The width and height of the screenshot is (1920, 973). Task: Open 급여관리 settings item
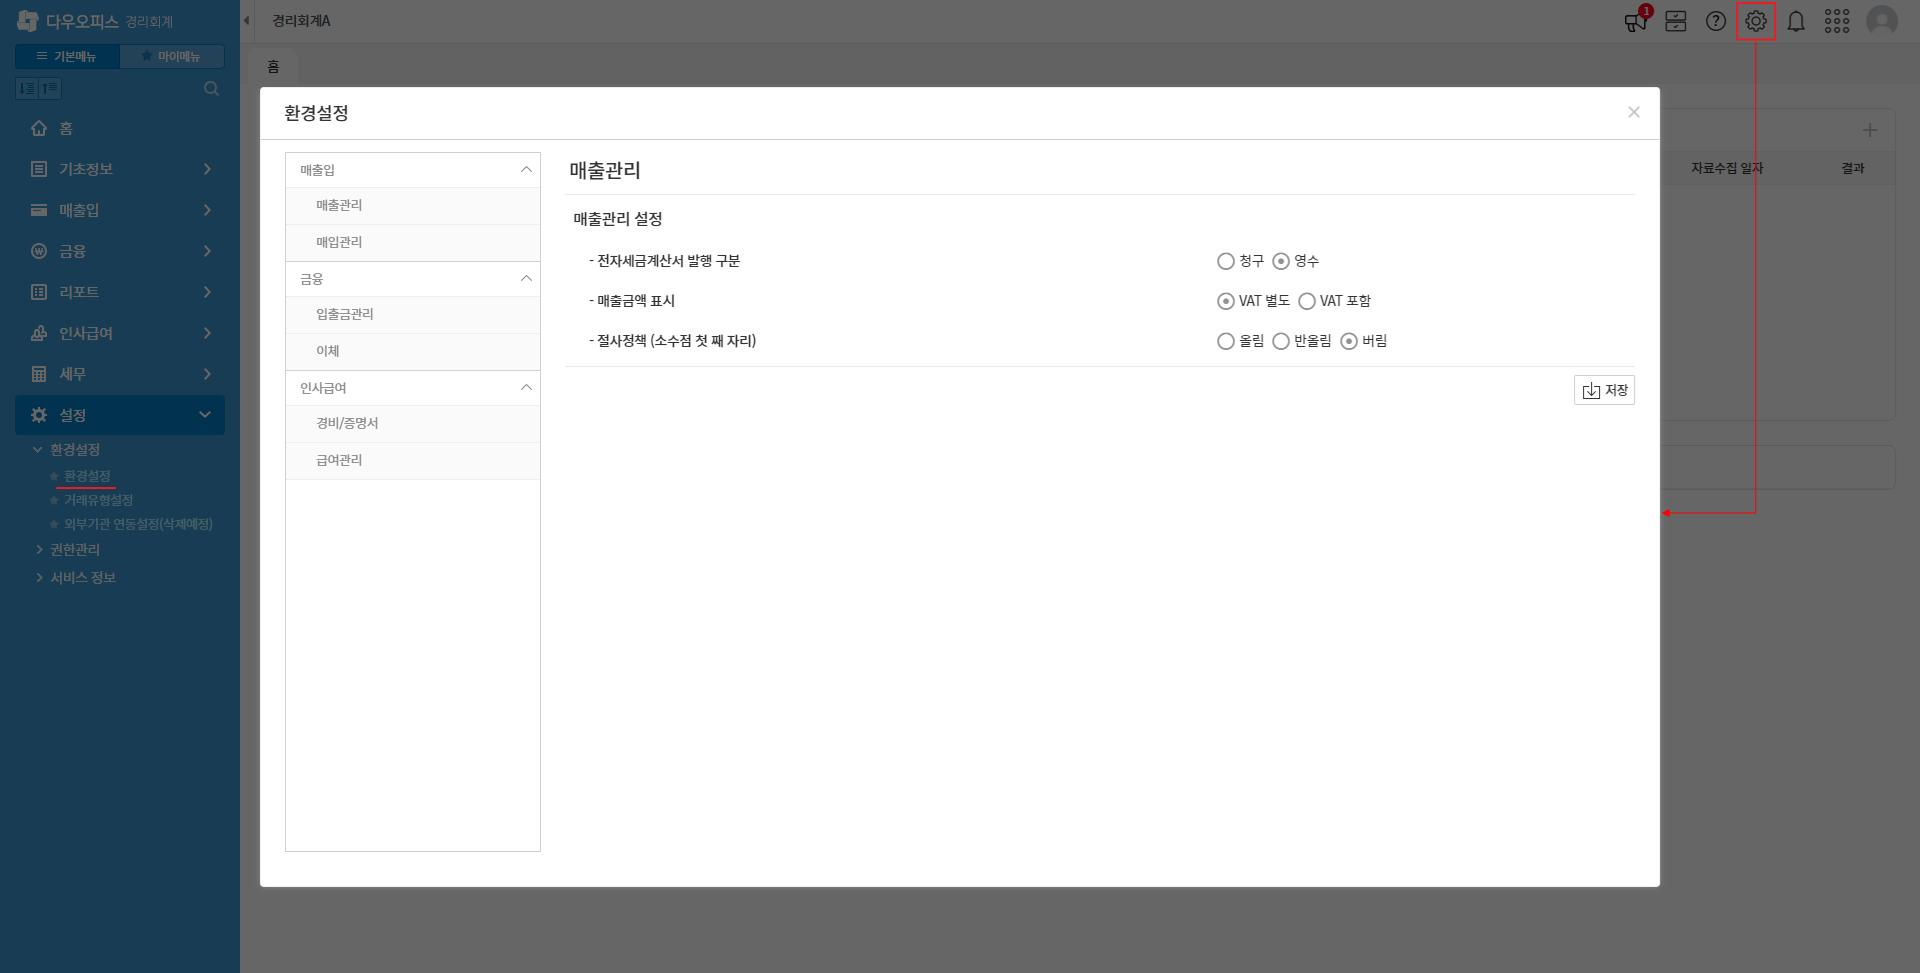click(339, 460)
